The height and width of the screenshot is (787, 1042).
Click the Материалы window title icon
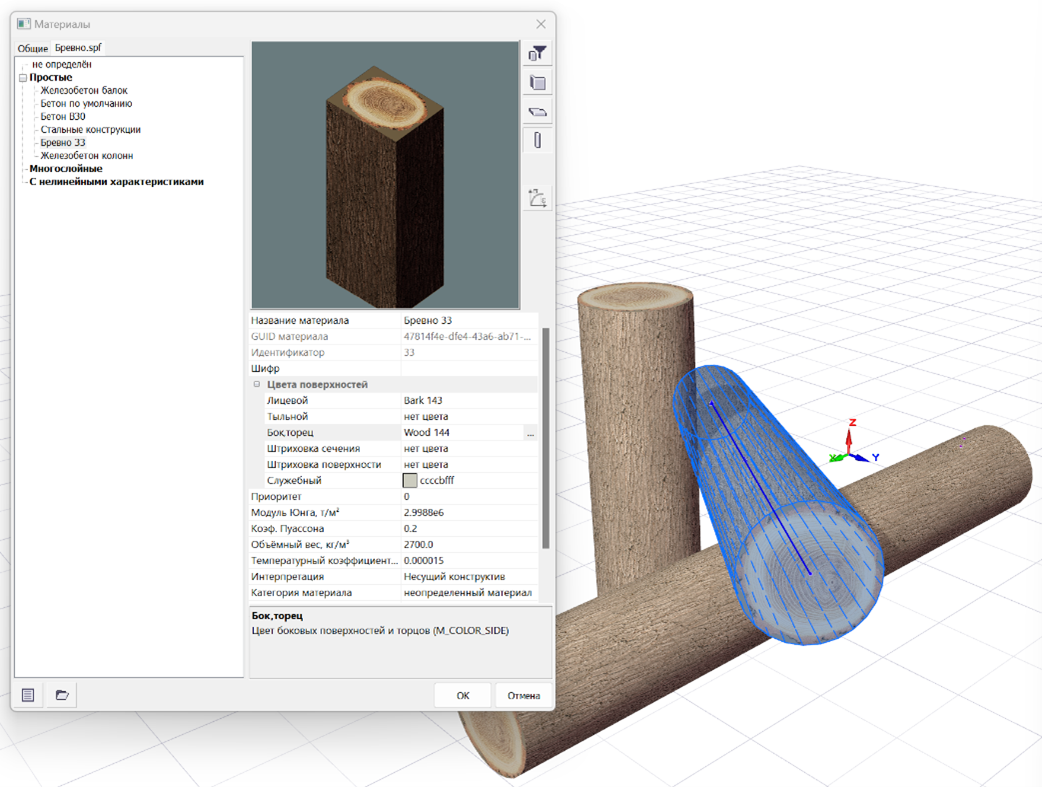pyautogui.click(x=24, y=24)
